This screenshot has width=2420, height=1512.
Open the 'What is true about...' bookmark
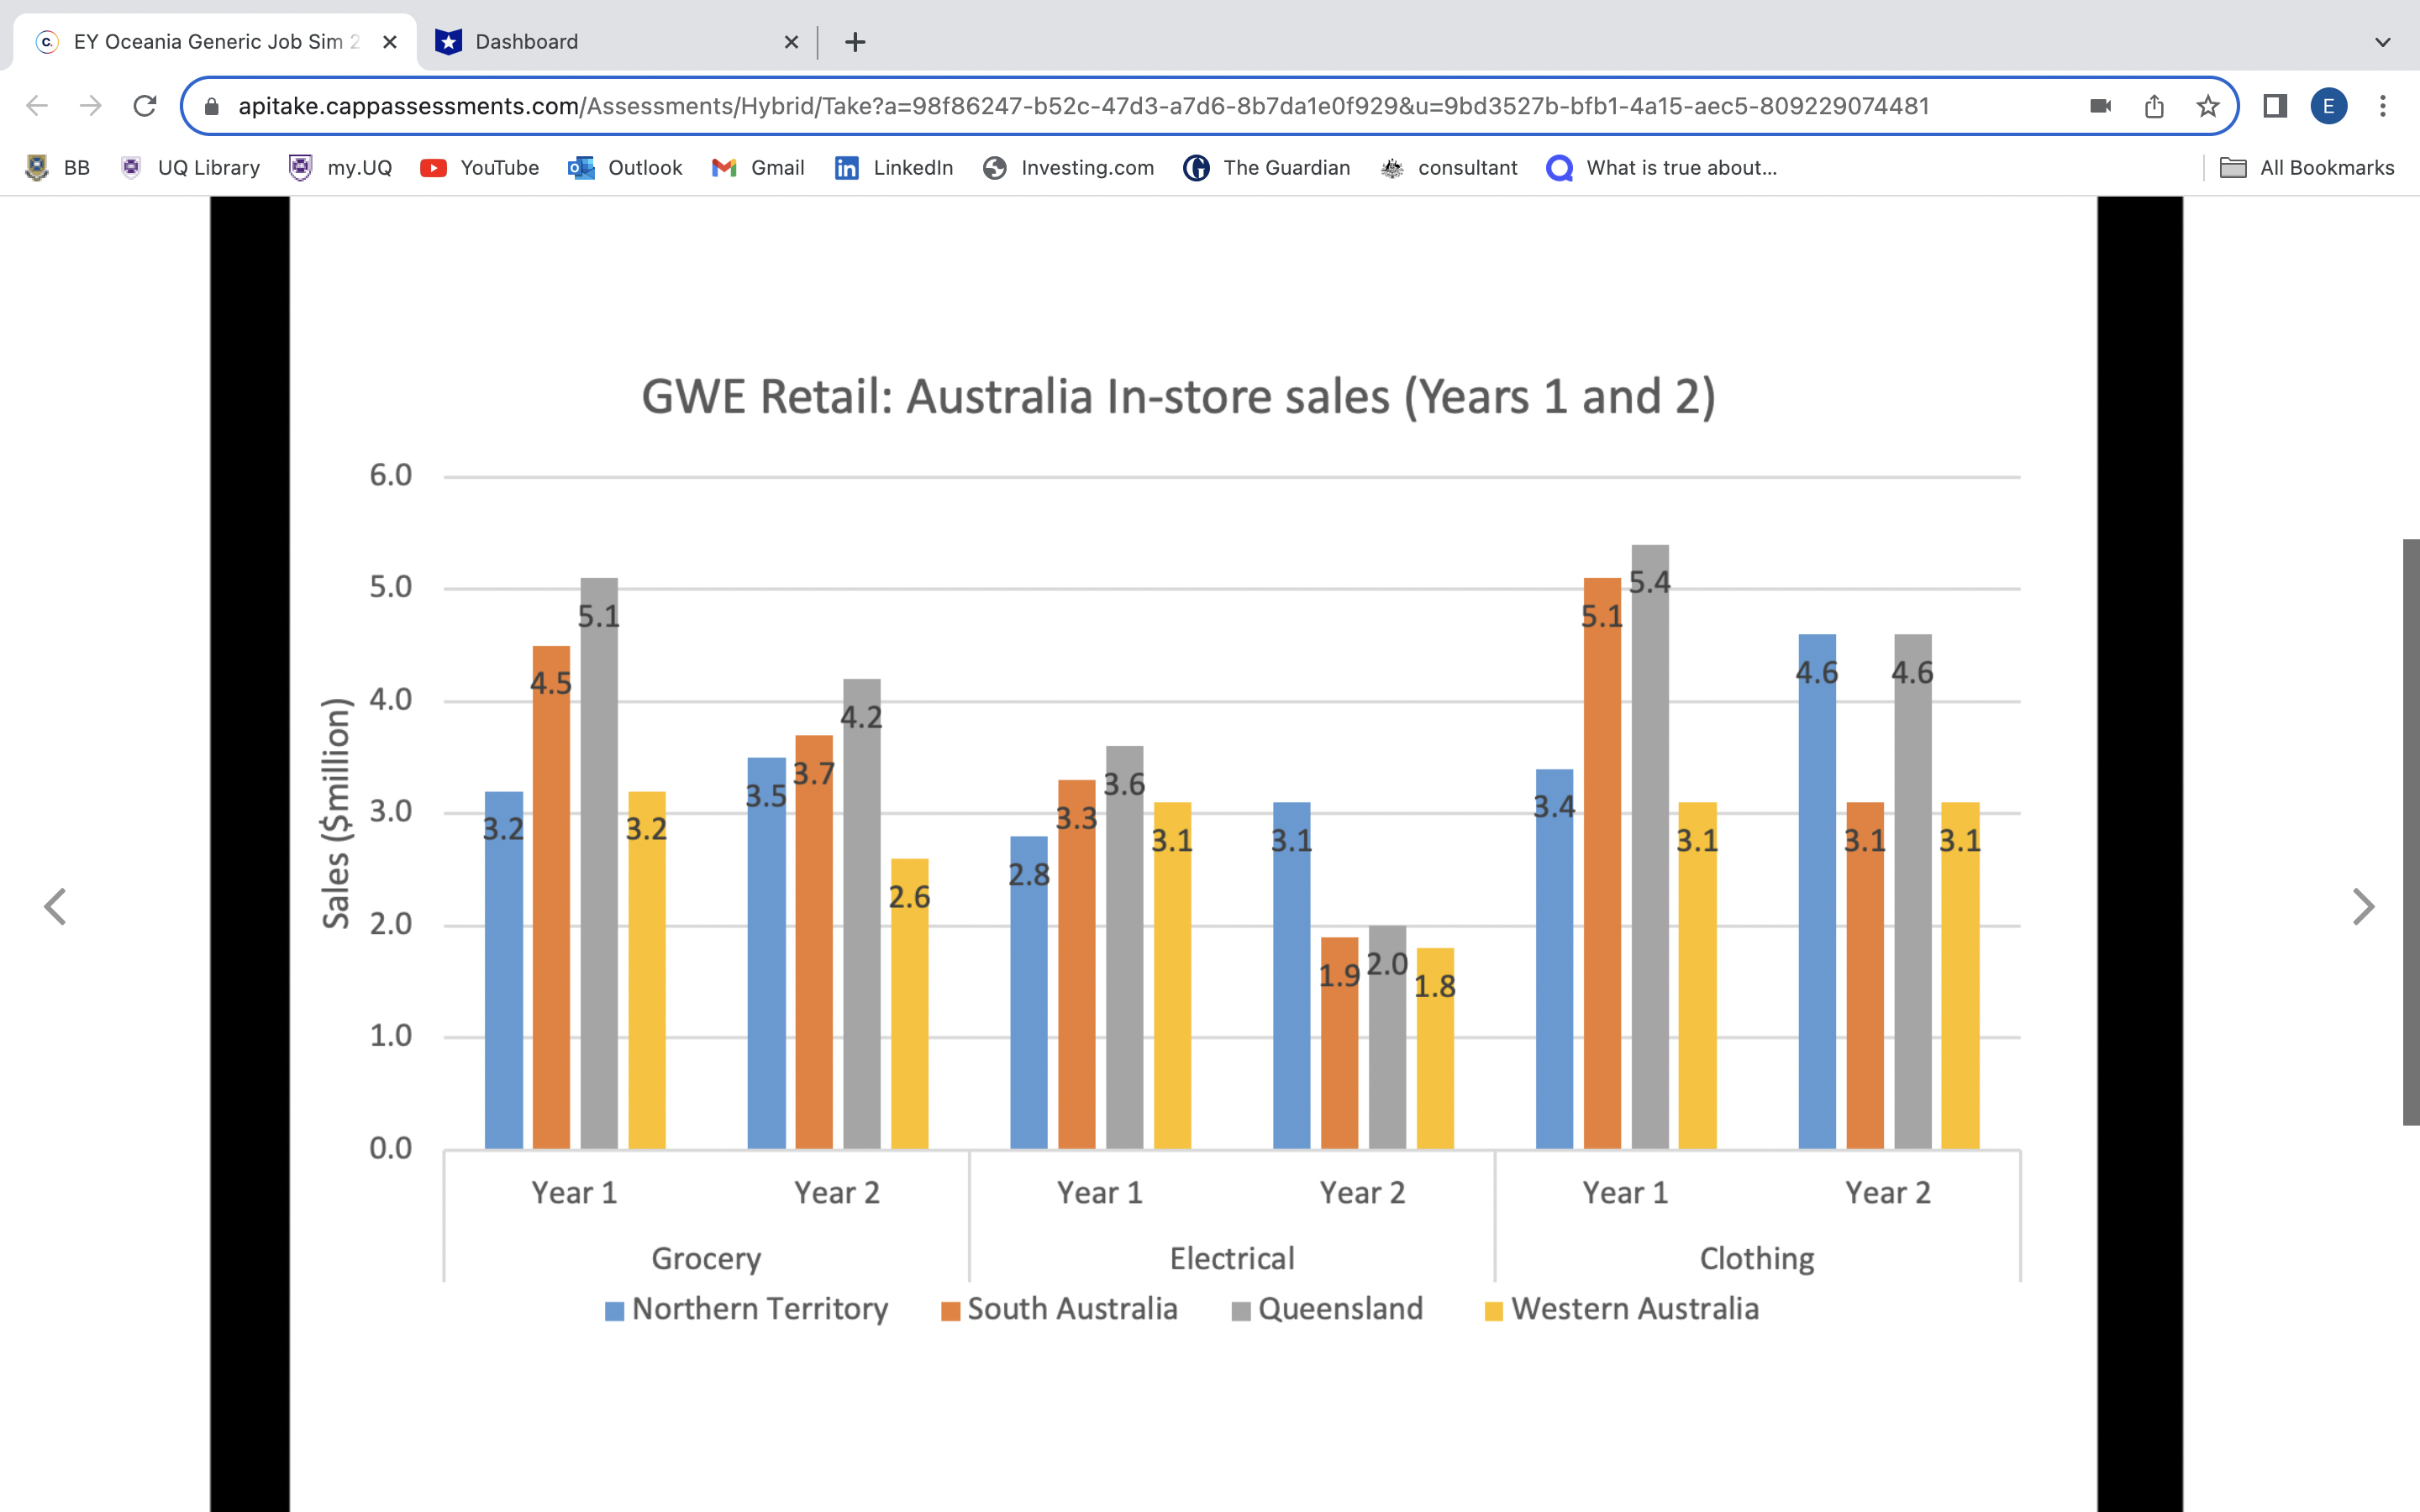point(1662,168)
